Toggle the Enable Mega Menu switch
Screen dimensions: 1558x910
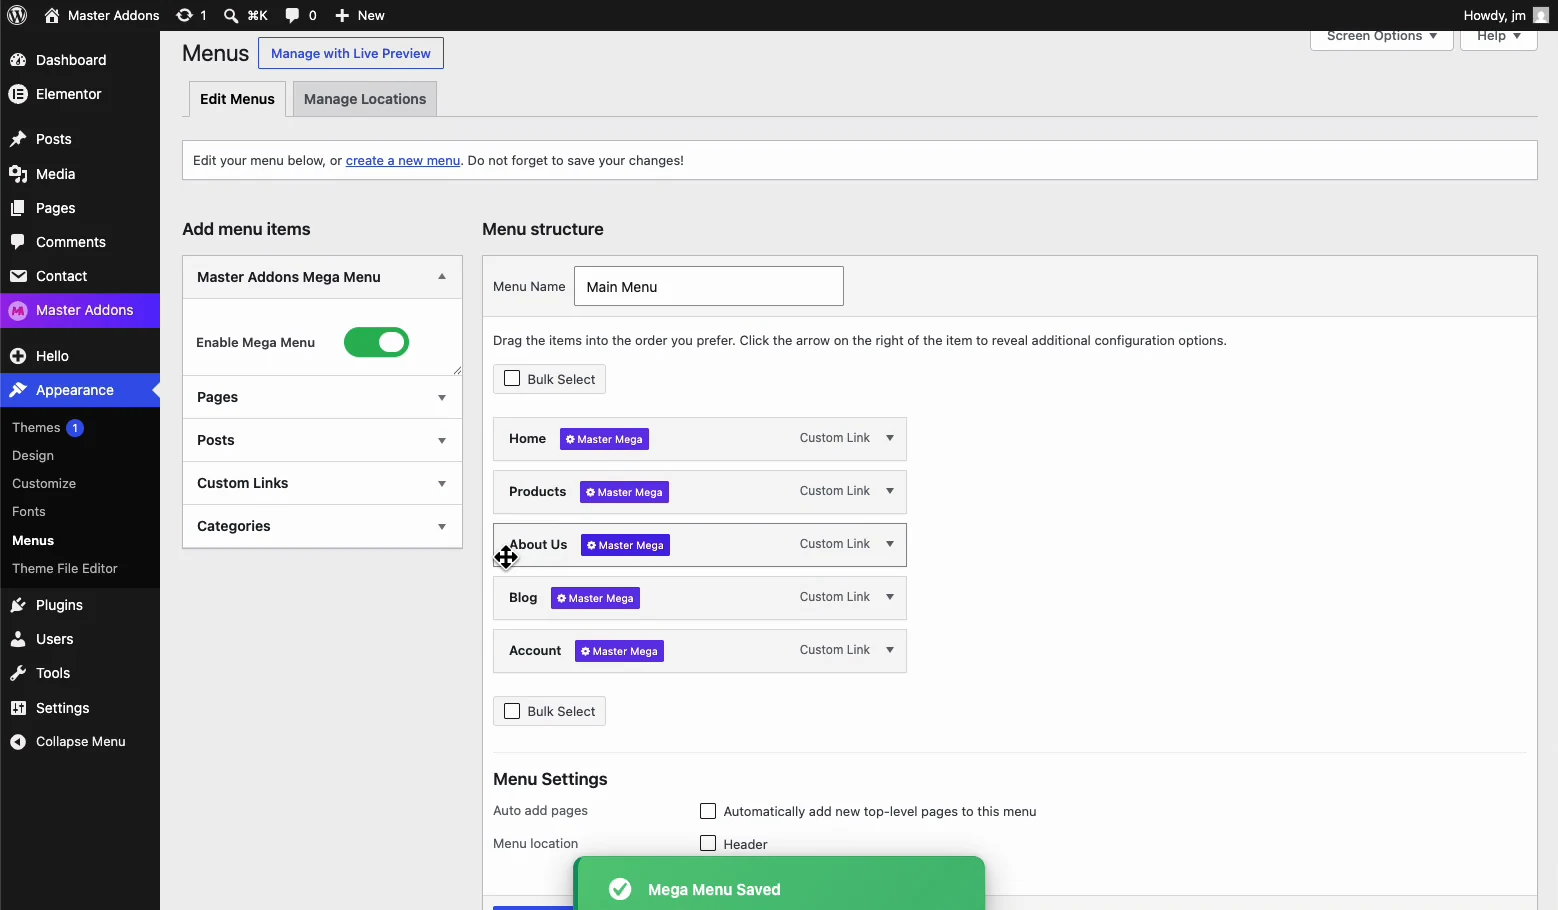(377, 342)
